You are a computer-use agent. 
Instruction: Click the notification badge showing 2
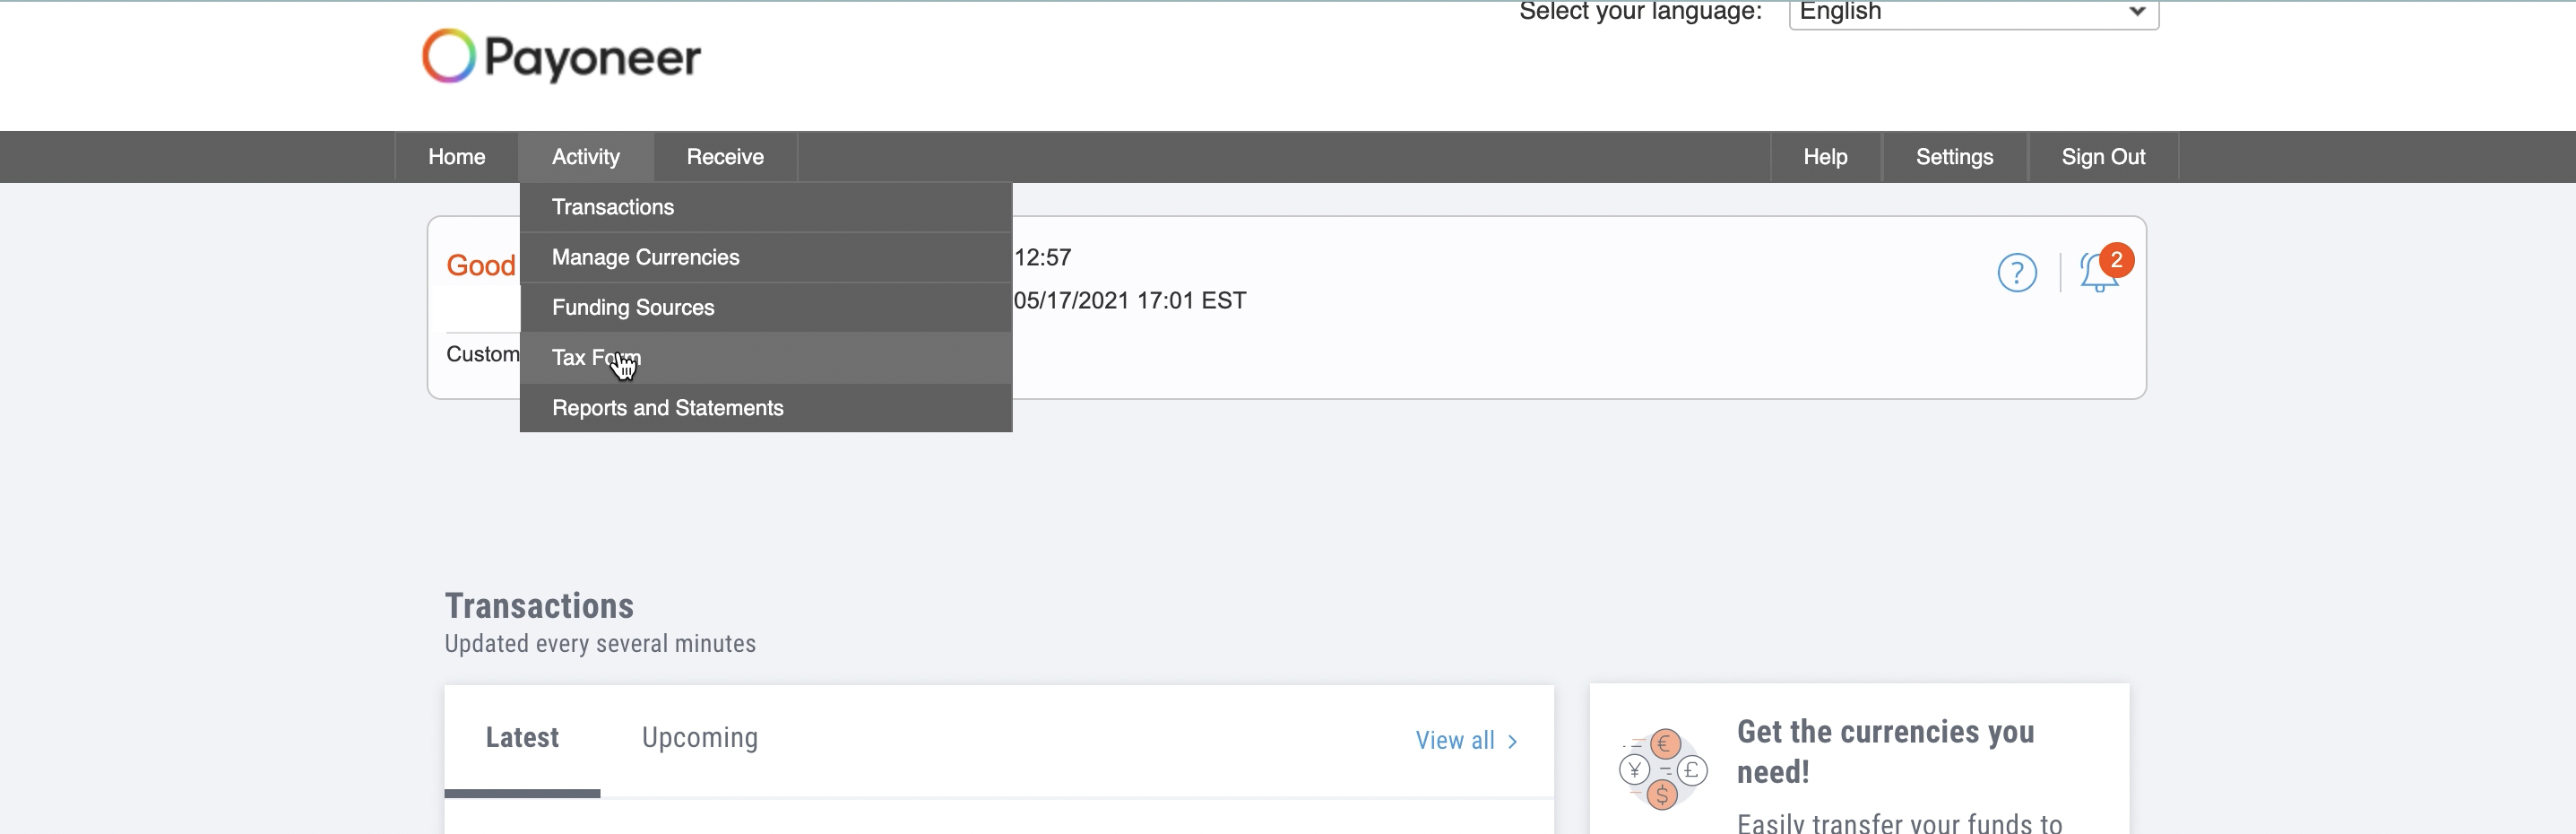(x=2117, y=260)
